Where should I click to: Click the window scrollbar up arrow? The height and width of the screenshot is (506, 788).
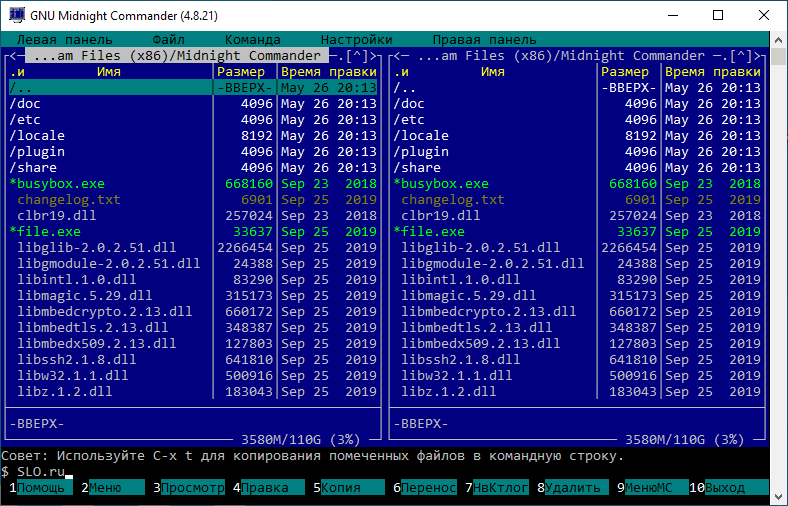(778, 40)
